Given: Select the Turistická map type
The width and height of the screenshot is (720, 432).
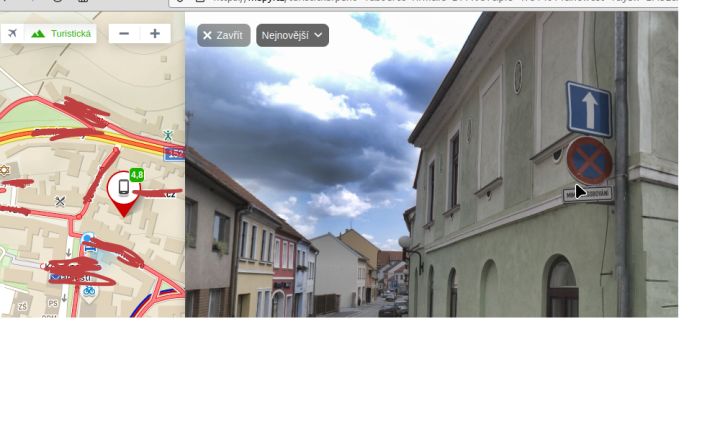Looking at the screenshot, I should point(61,34).
